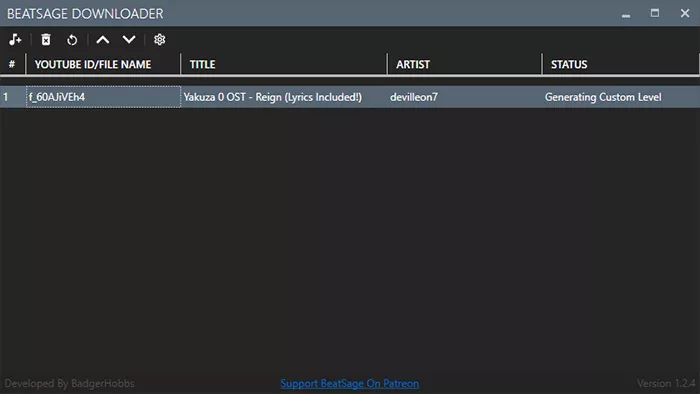Screen dimensions: 700x394
Task: Click the add song music-note icon
Action: [x=15, y=40]
